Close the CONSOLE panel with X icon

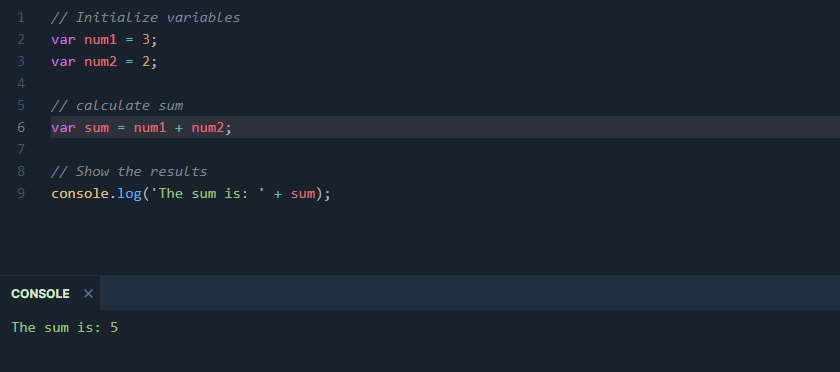coord(88,294)
